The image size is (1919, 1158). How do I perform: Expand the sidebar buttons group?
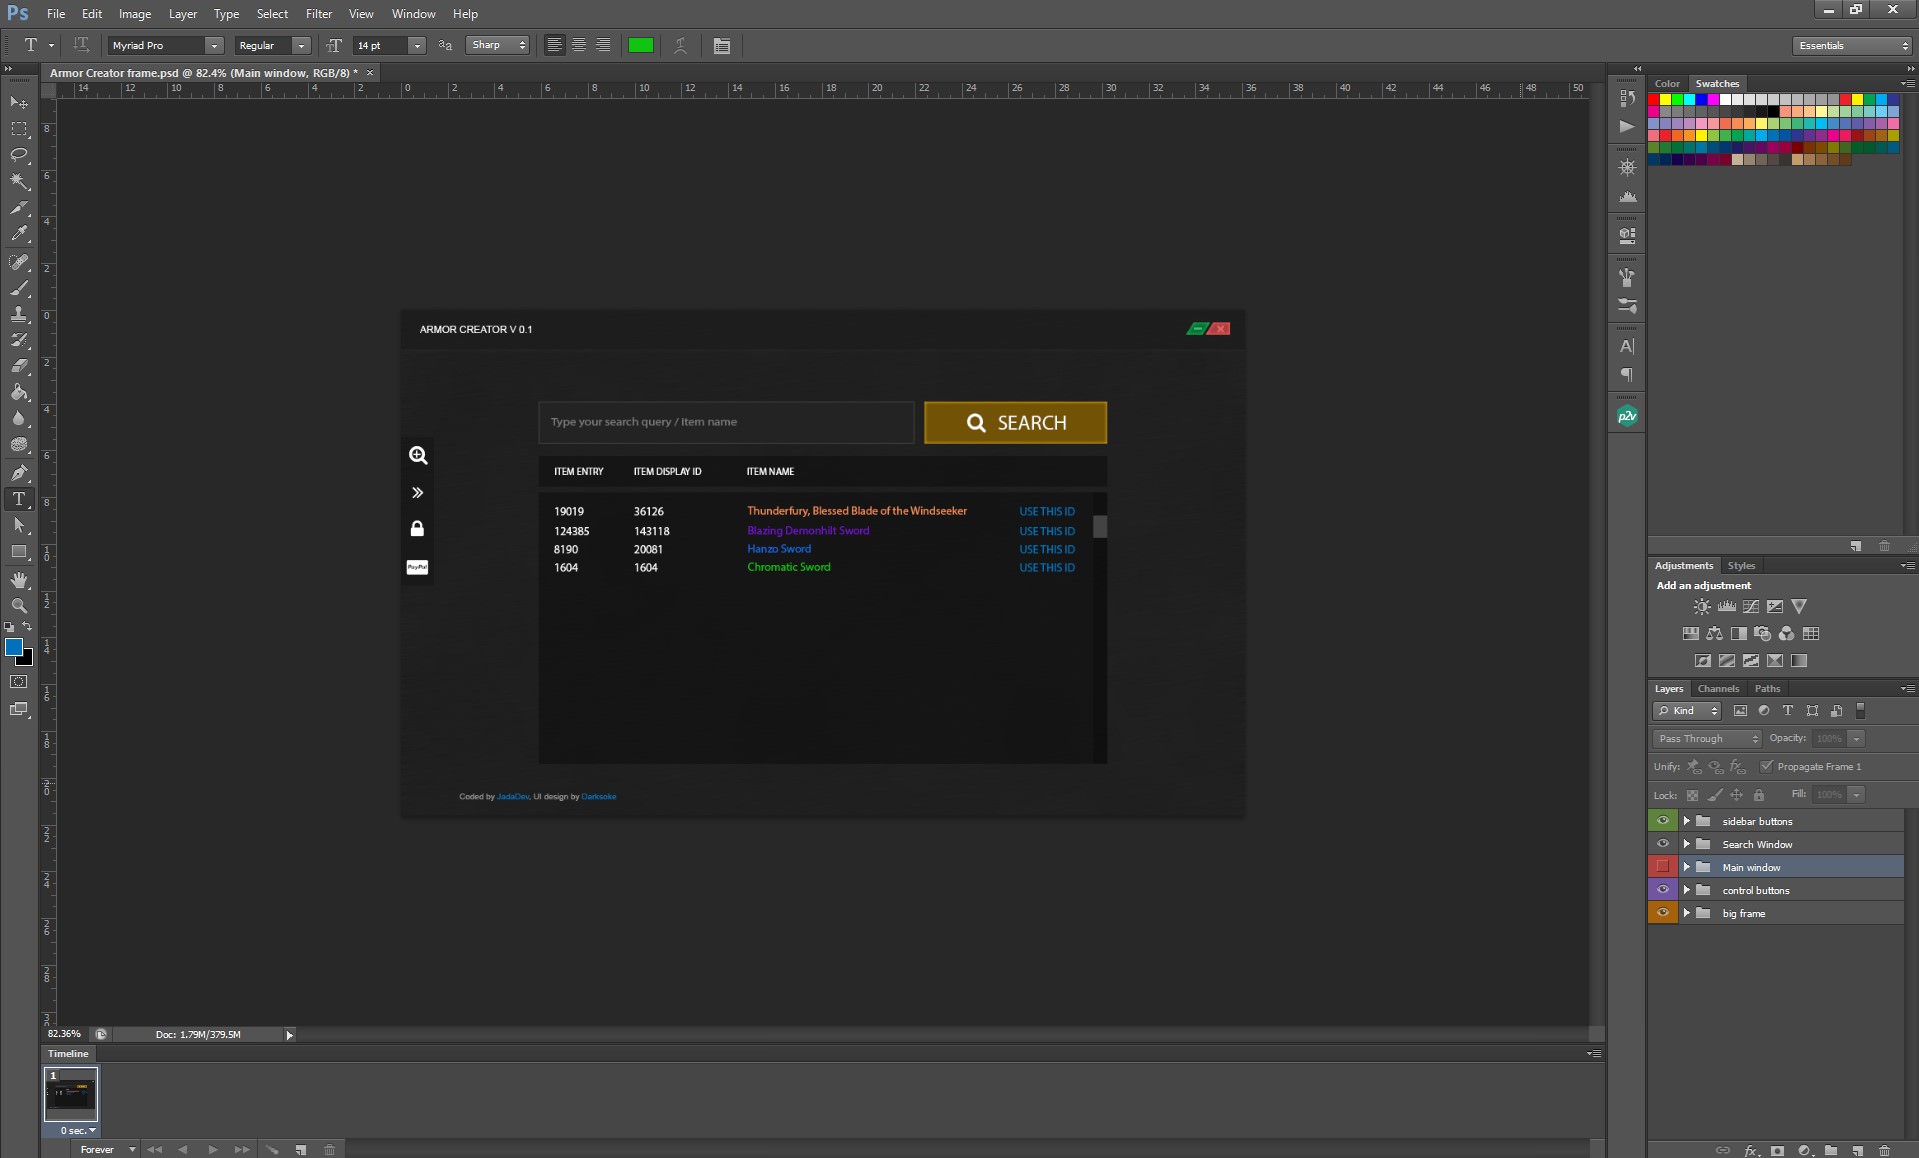click(x=1686, y=821)
